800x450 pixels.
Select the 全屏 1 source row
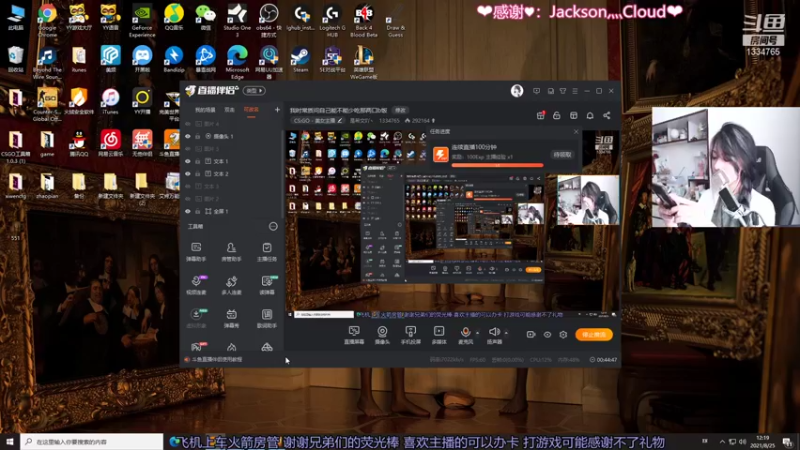[231, 211]
